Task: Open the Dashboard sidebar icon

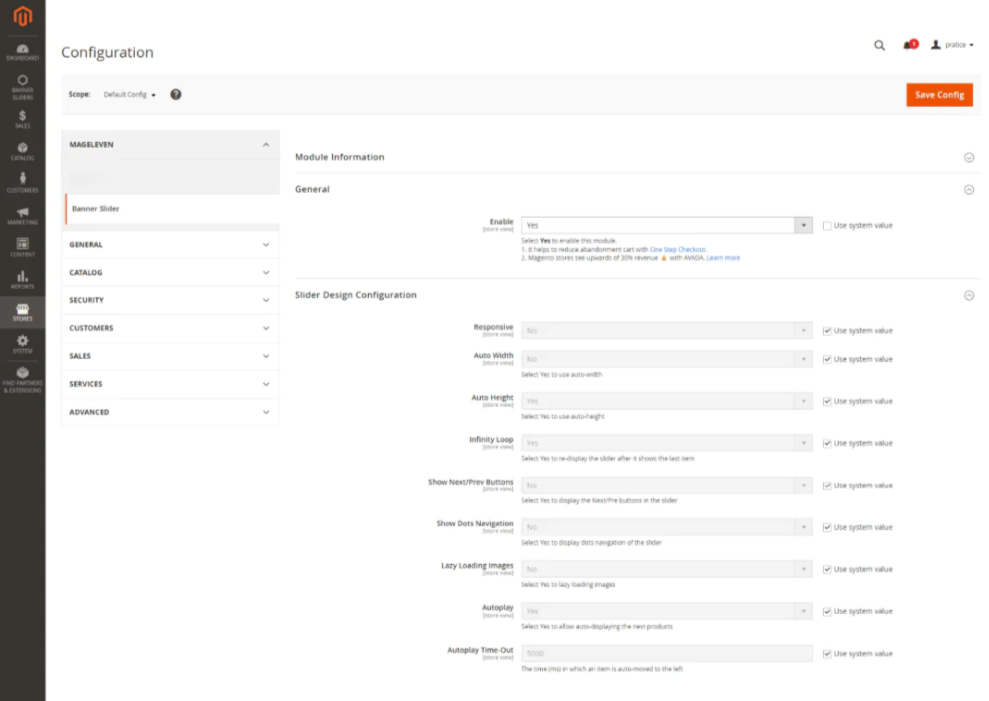Action: pos(22,52)
